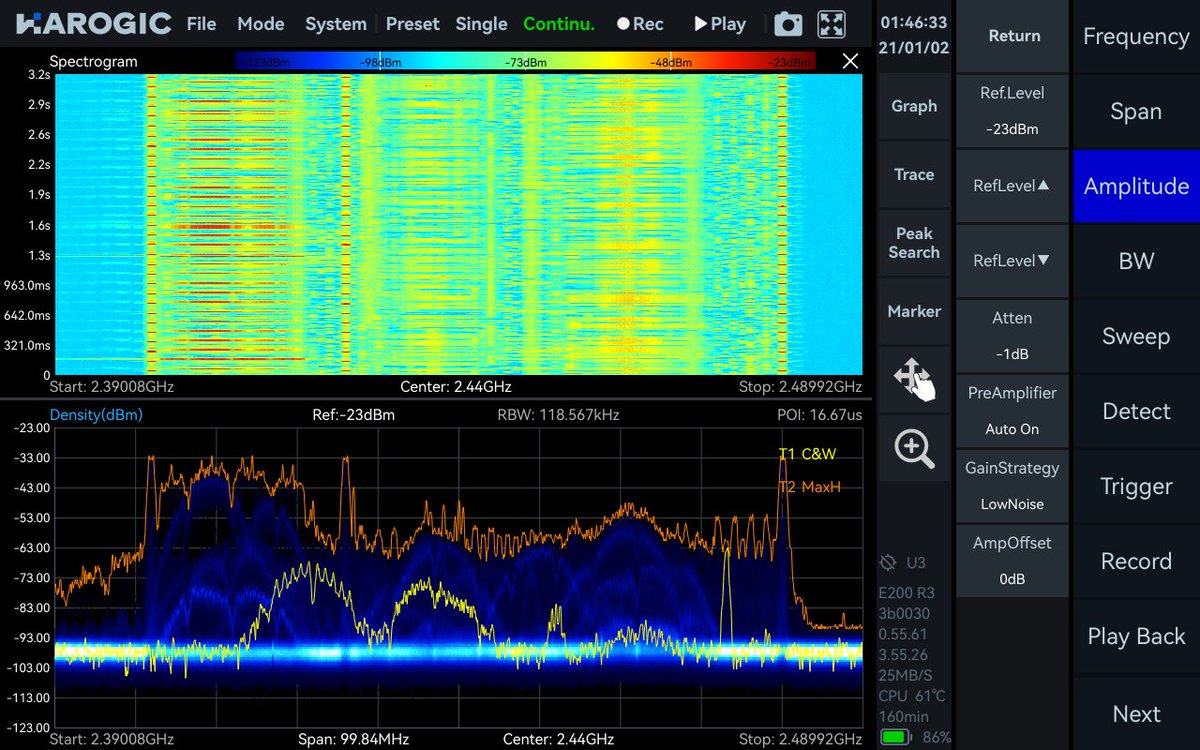Toggle fullscreen view icon
The image size is (1200, 750).
tap(831, 24)
